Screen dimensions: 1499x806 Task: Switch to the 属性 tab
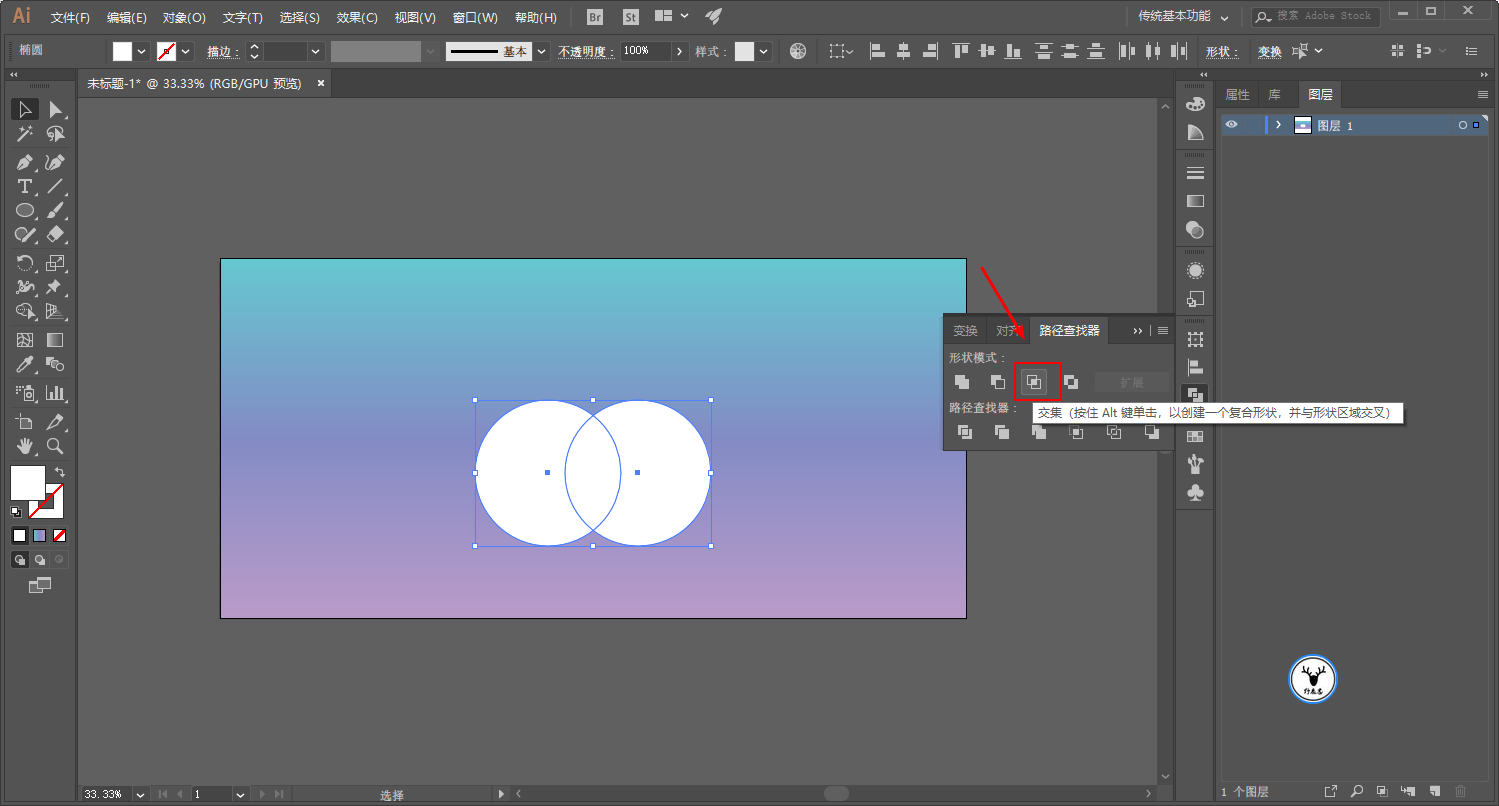click(x=1238, y=94)
